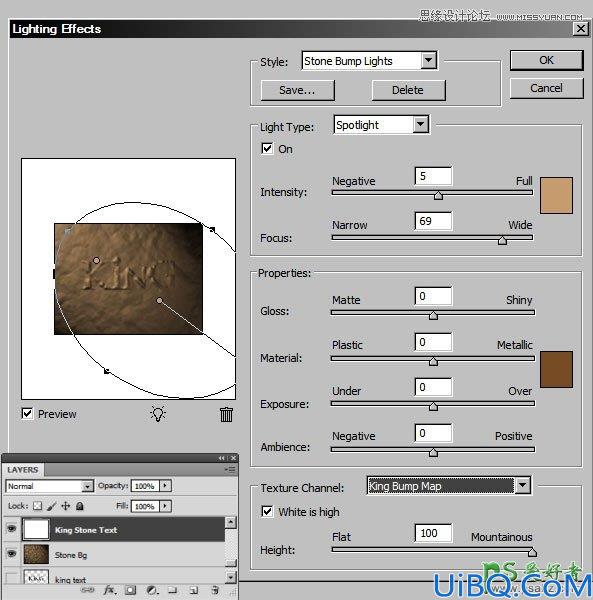Click the Intensity slider handle
The image size is (593, 600).
tap(438, 196)
